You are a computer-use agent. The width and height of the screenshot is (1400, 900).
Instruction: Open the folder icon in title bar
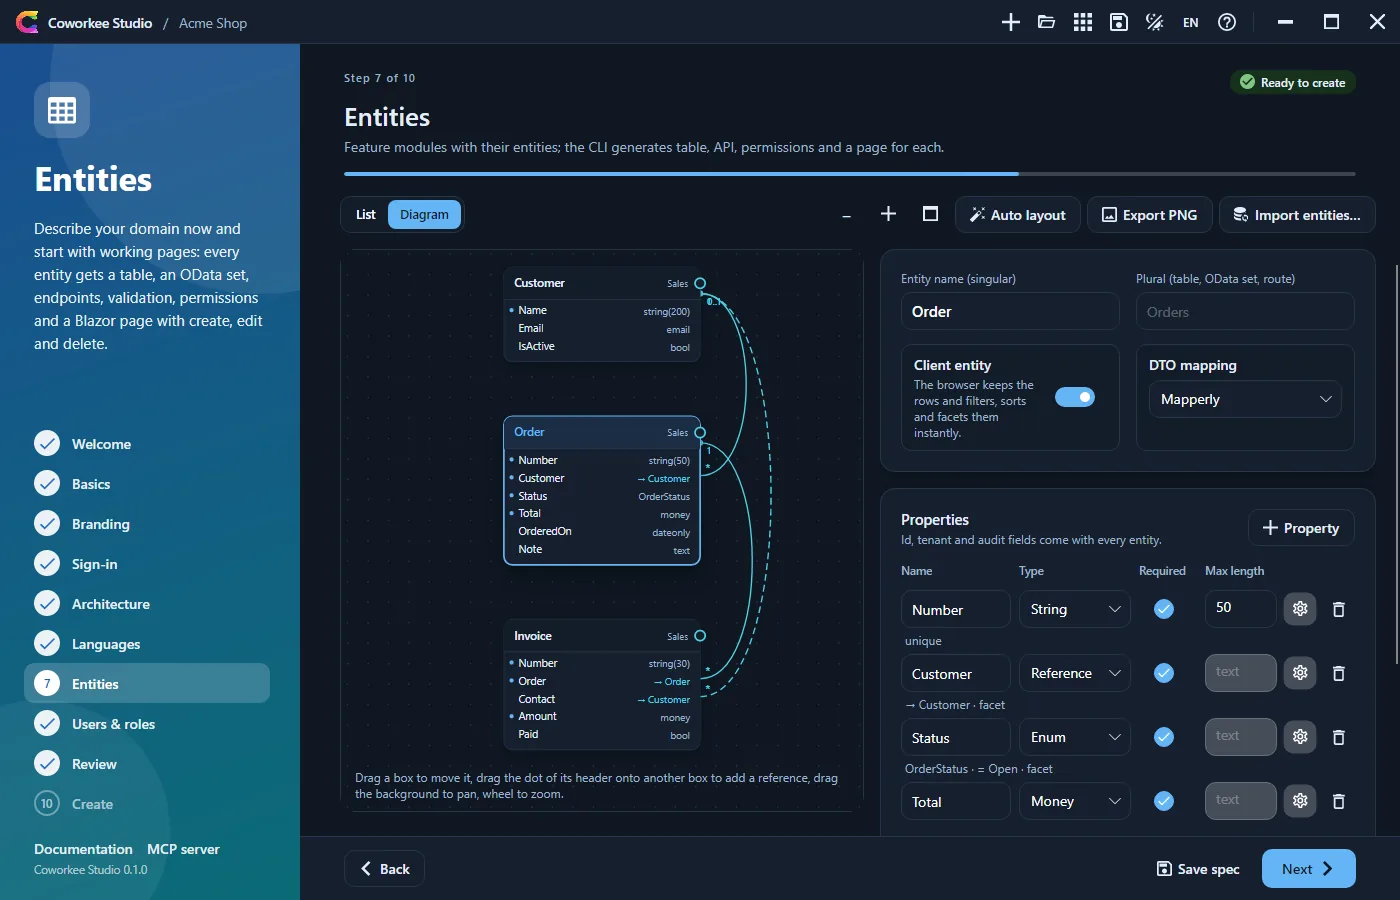point(1047,22)
